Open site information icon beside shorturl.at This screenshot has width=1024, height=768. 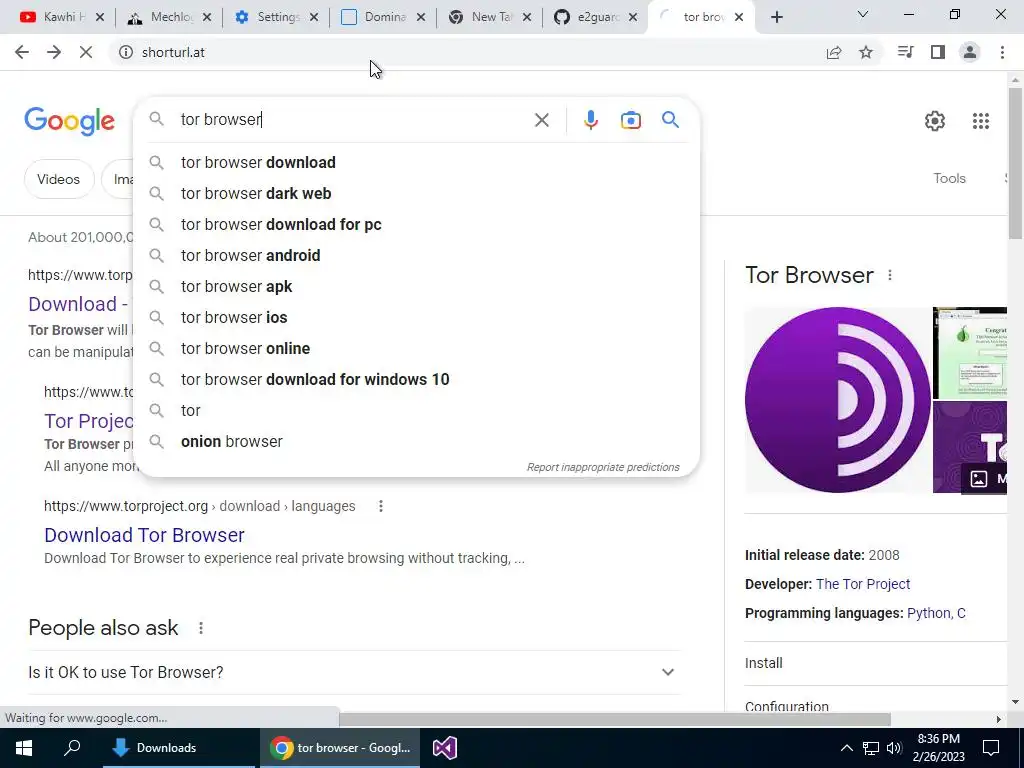(126, 52)
